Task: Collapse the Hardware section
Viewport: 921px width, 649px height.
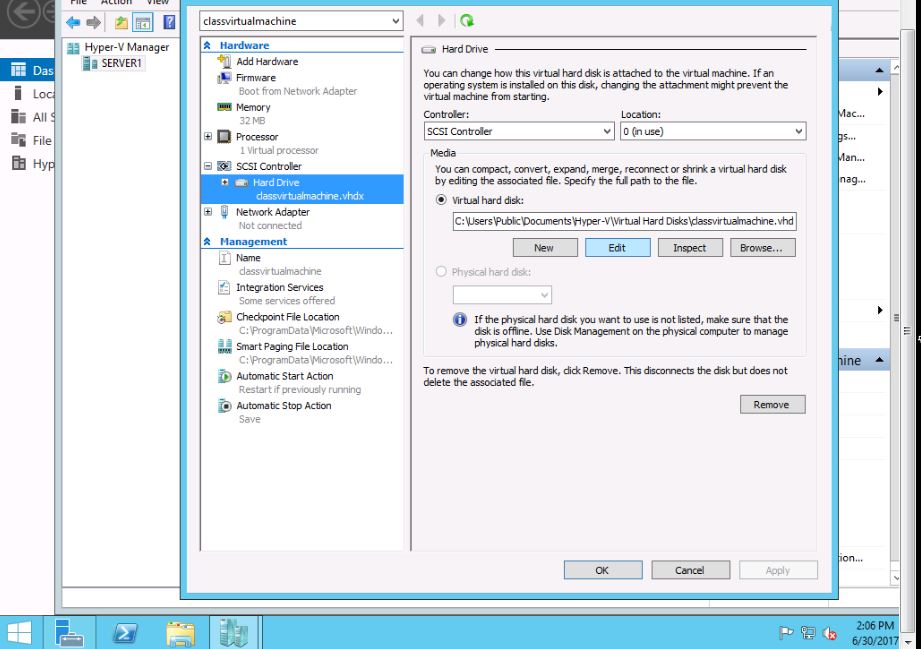Action: 207,45
